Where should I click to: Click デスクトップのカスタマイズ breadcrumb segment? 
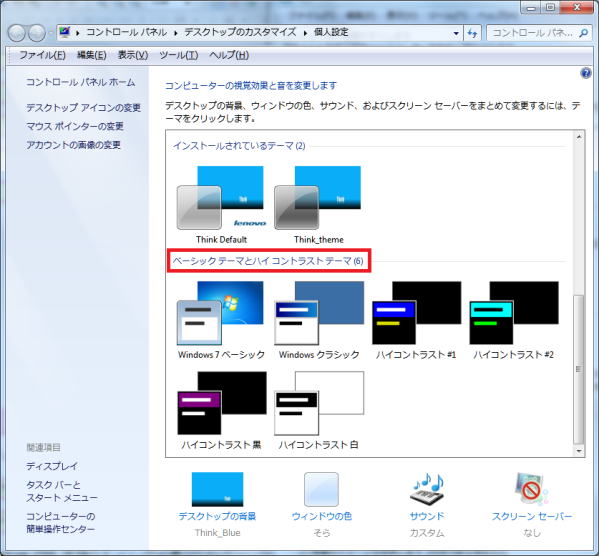pyautogui.click(x=240, y=32)
